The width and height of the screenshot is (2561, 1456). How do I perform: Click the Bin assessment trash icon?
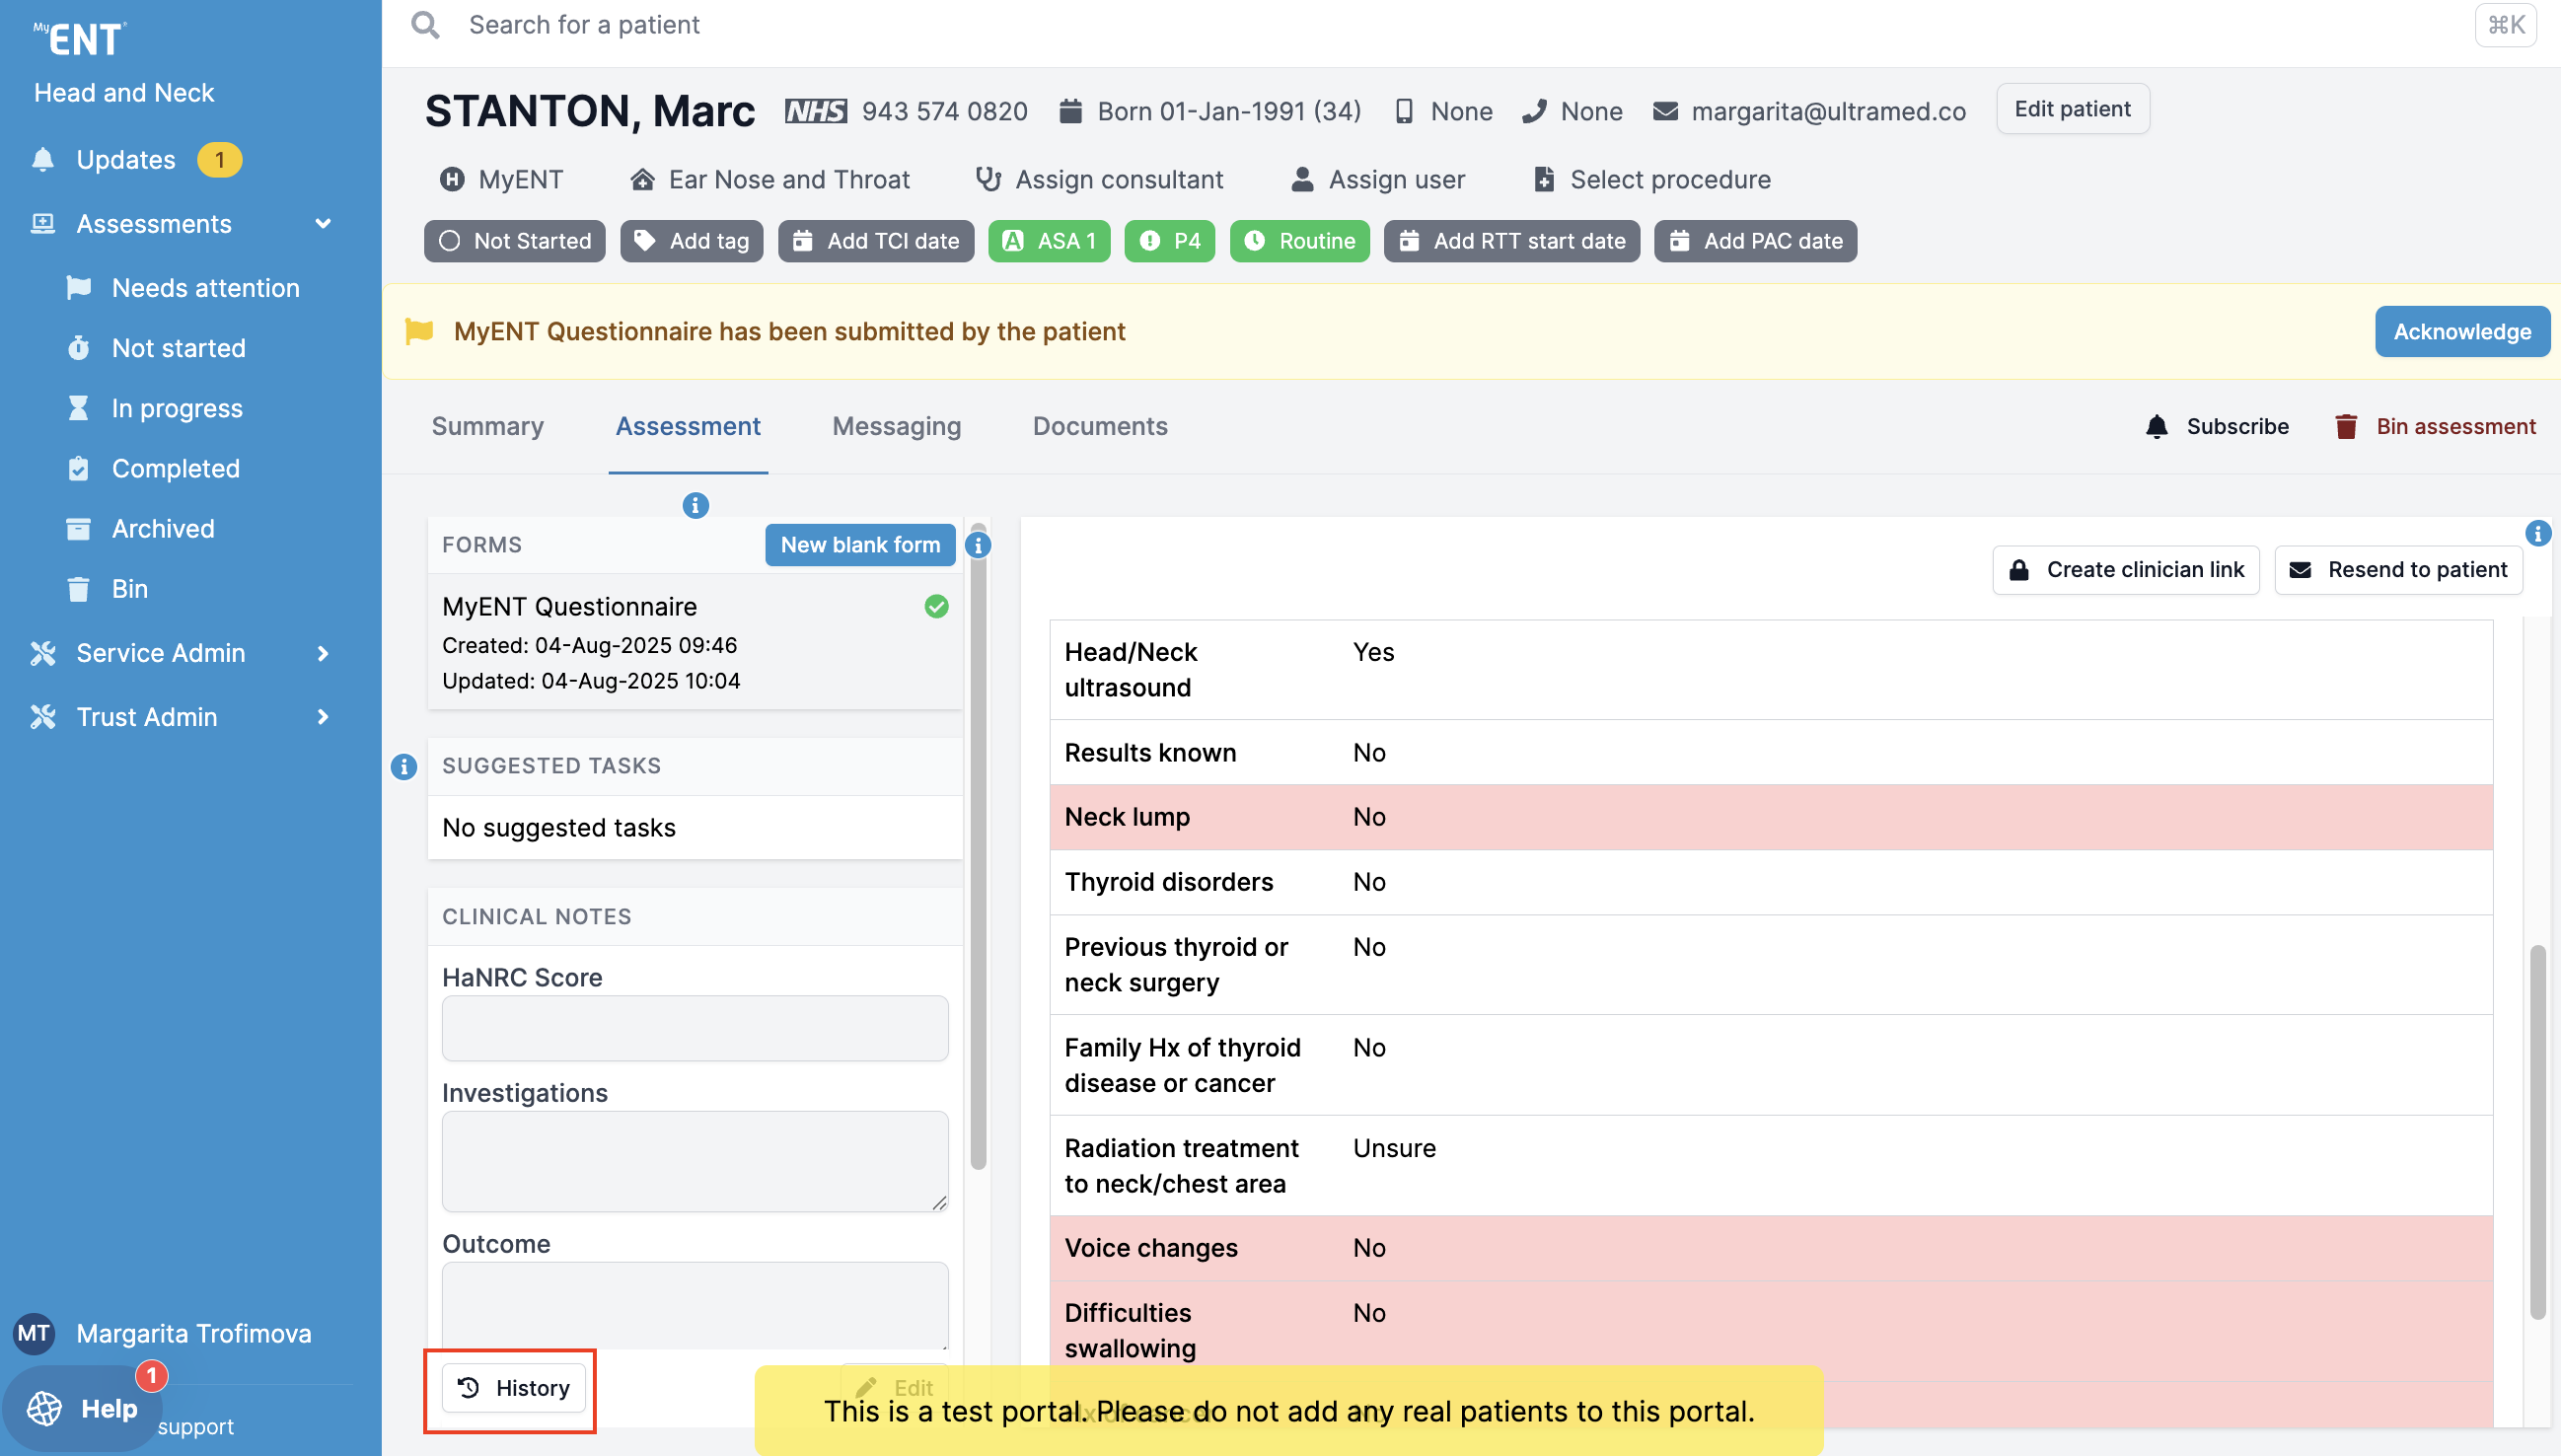coord(2345,427)
